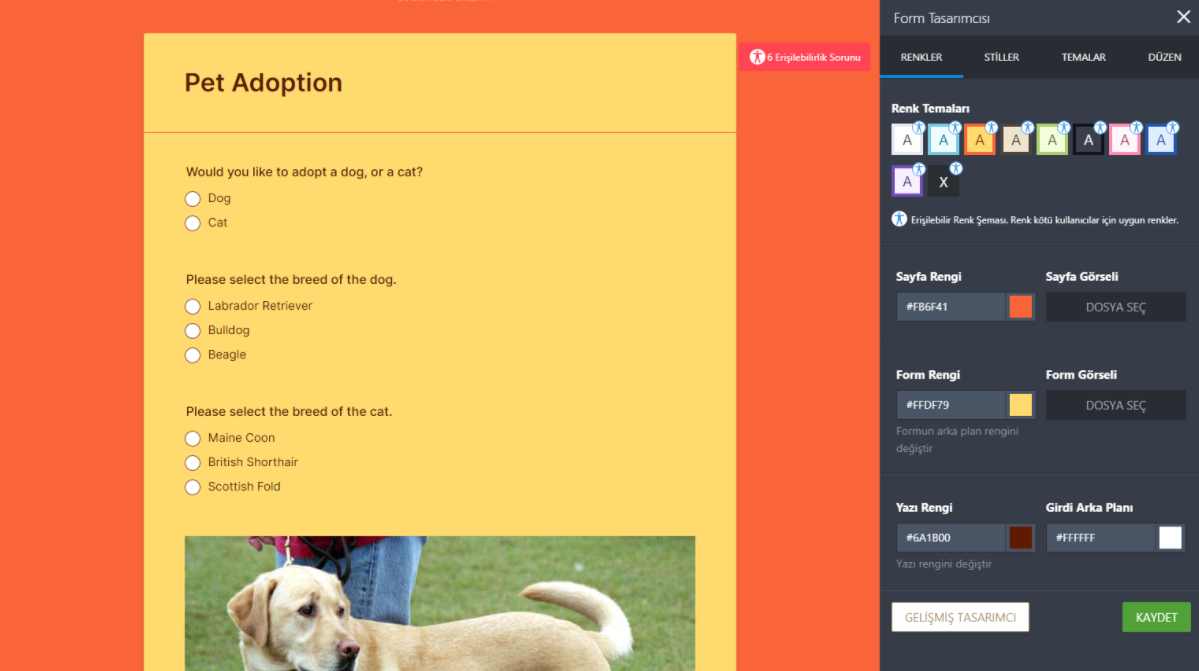This screenshot has height=671, width=1199.
Task: Open the STİLLER tab
Action: (1001, 57)
